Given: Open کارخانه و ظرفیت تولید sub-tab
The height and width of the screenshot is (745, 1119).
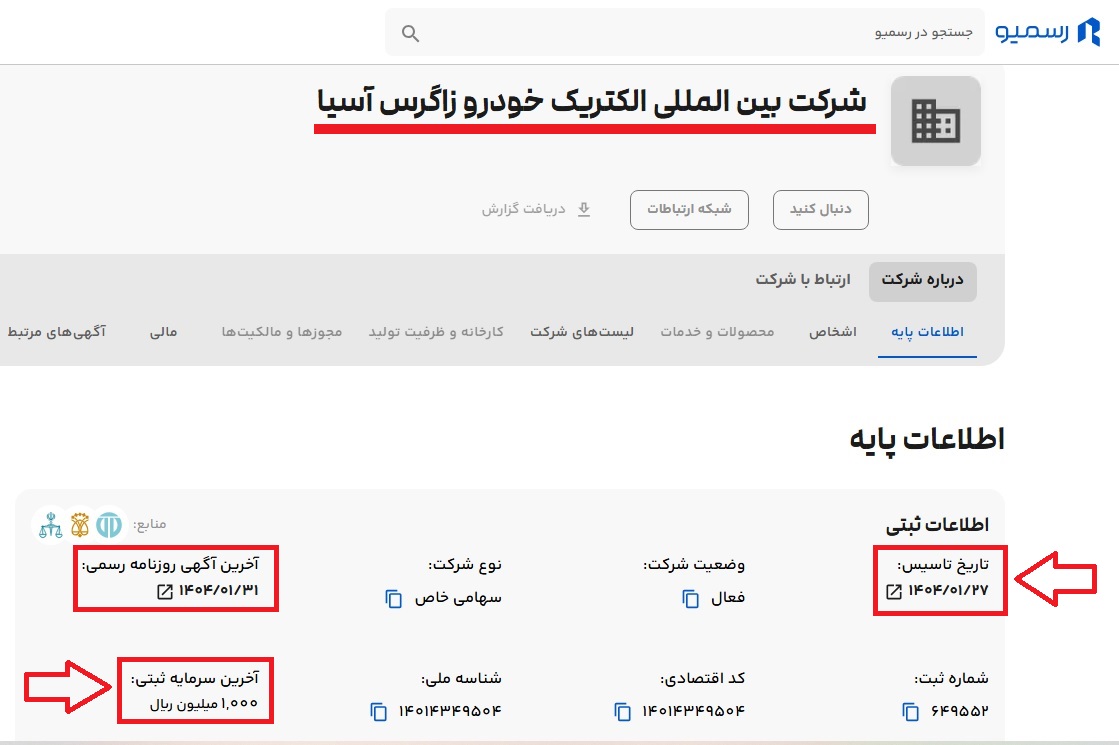Looking at the screenshot, I should (436, 333).
